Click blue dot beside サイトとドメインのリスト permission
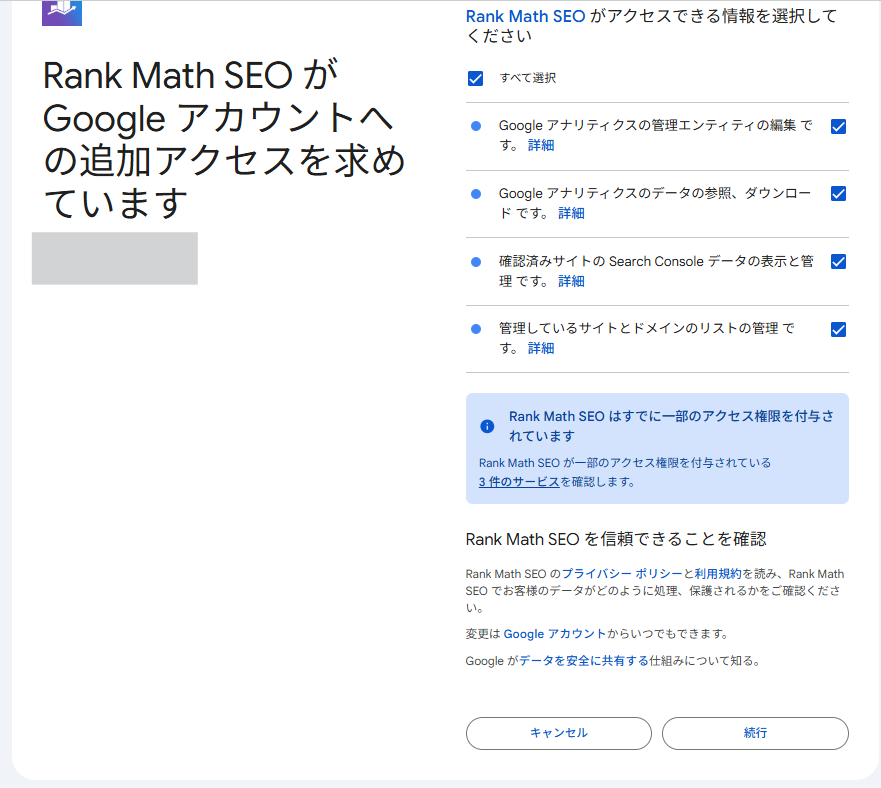Image resolution: width=881 pixels, height=788 pixels. (476, 329)
